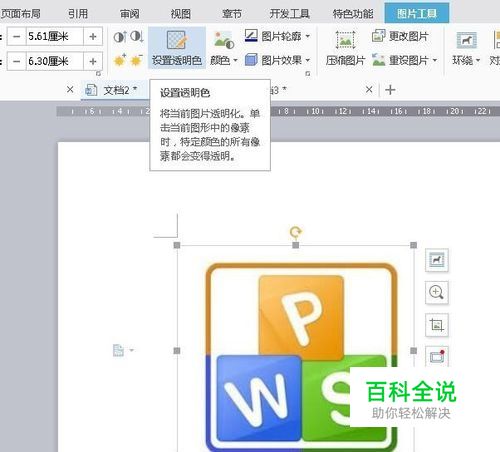Open the 审阅 ribbon tab

129,14
